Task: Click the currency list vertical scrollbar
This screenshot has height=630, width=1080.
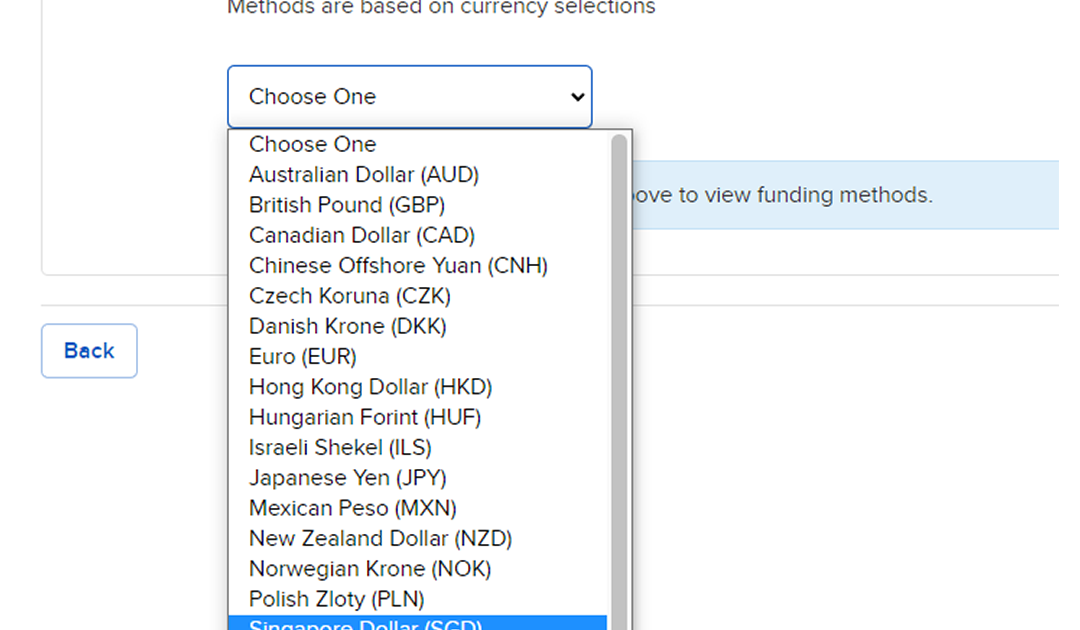Action: tap(619, 380)
